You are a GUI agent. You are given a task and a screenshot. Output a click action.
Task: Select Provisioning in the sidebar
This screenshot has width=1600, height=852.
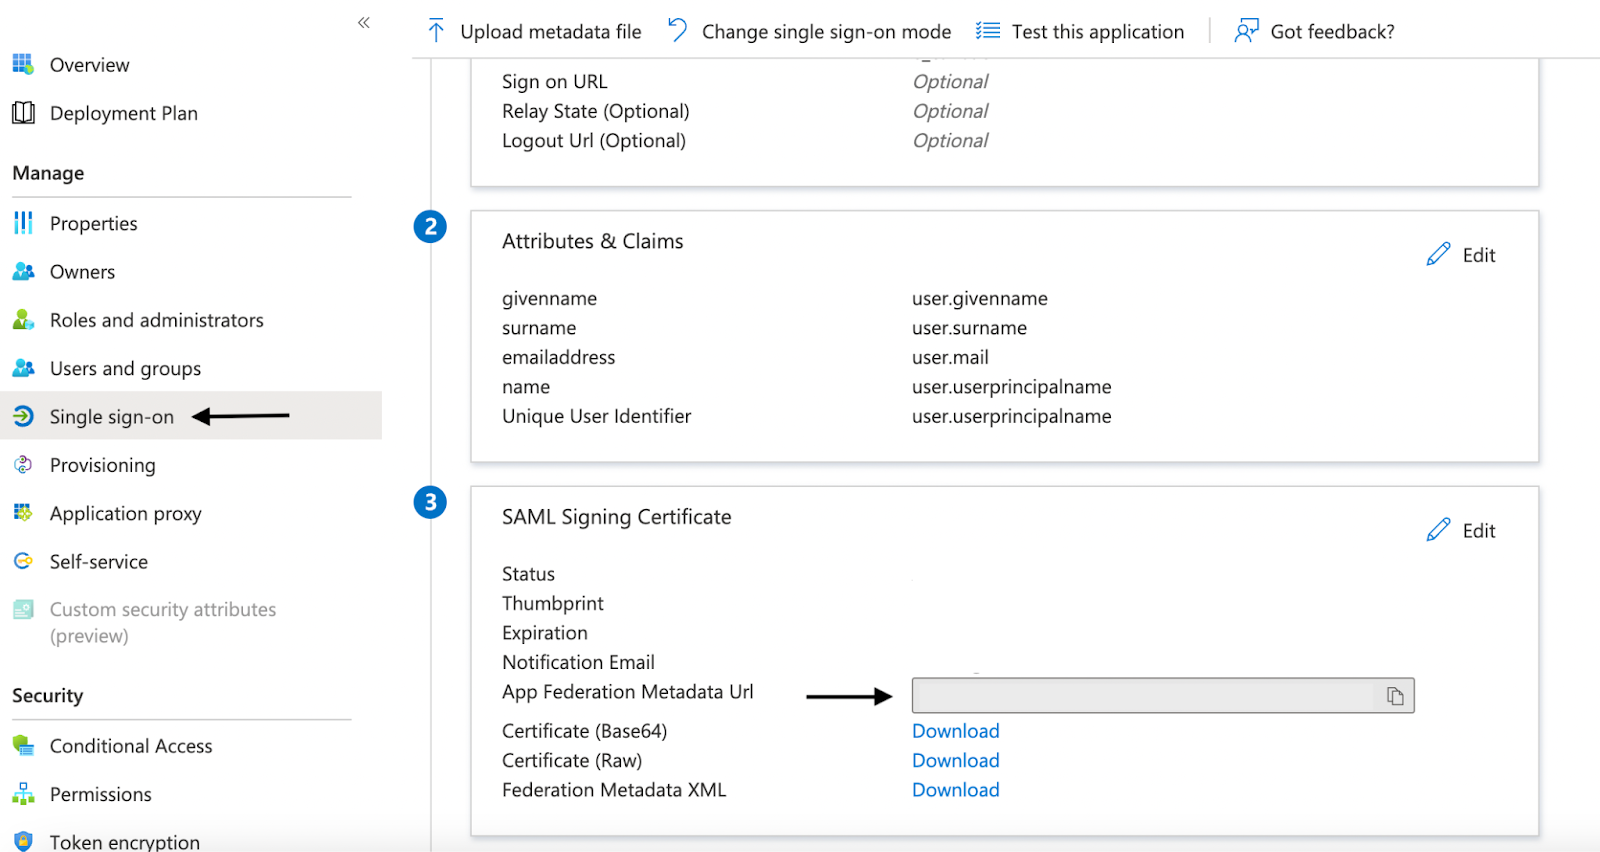[102, 465]
